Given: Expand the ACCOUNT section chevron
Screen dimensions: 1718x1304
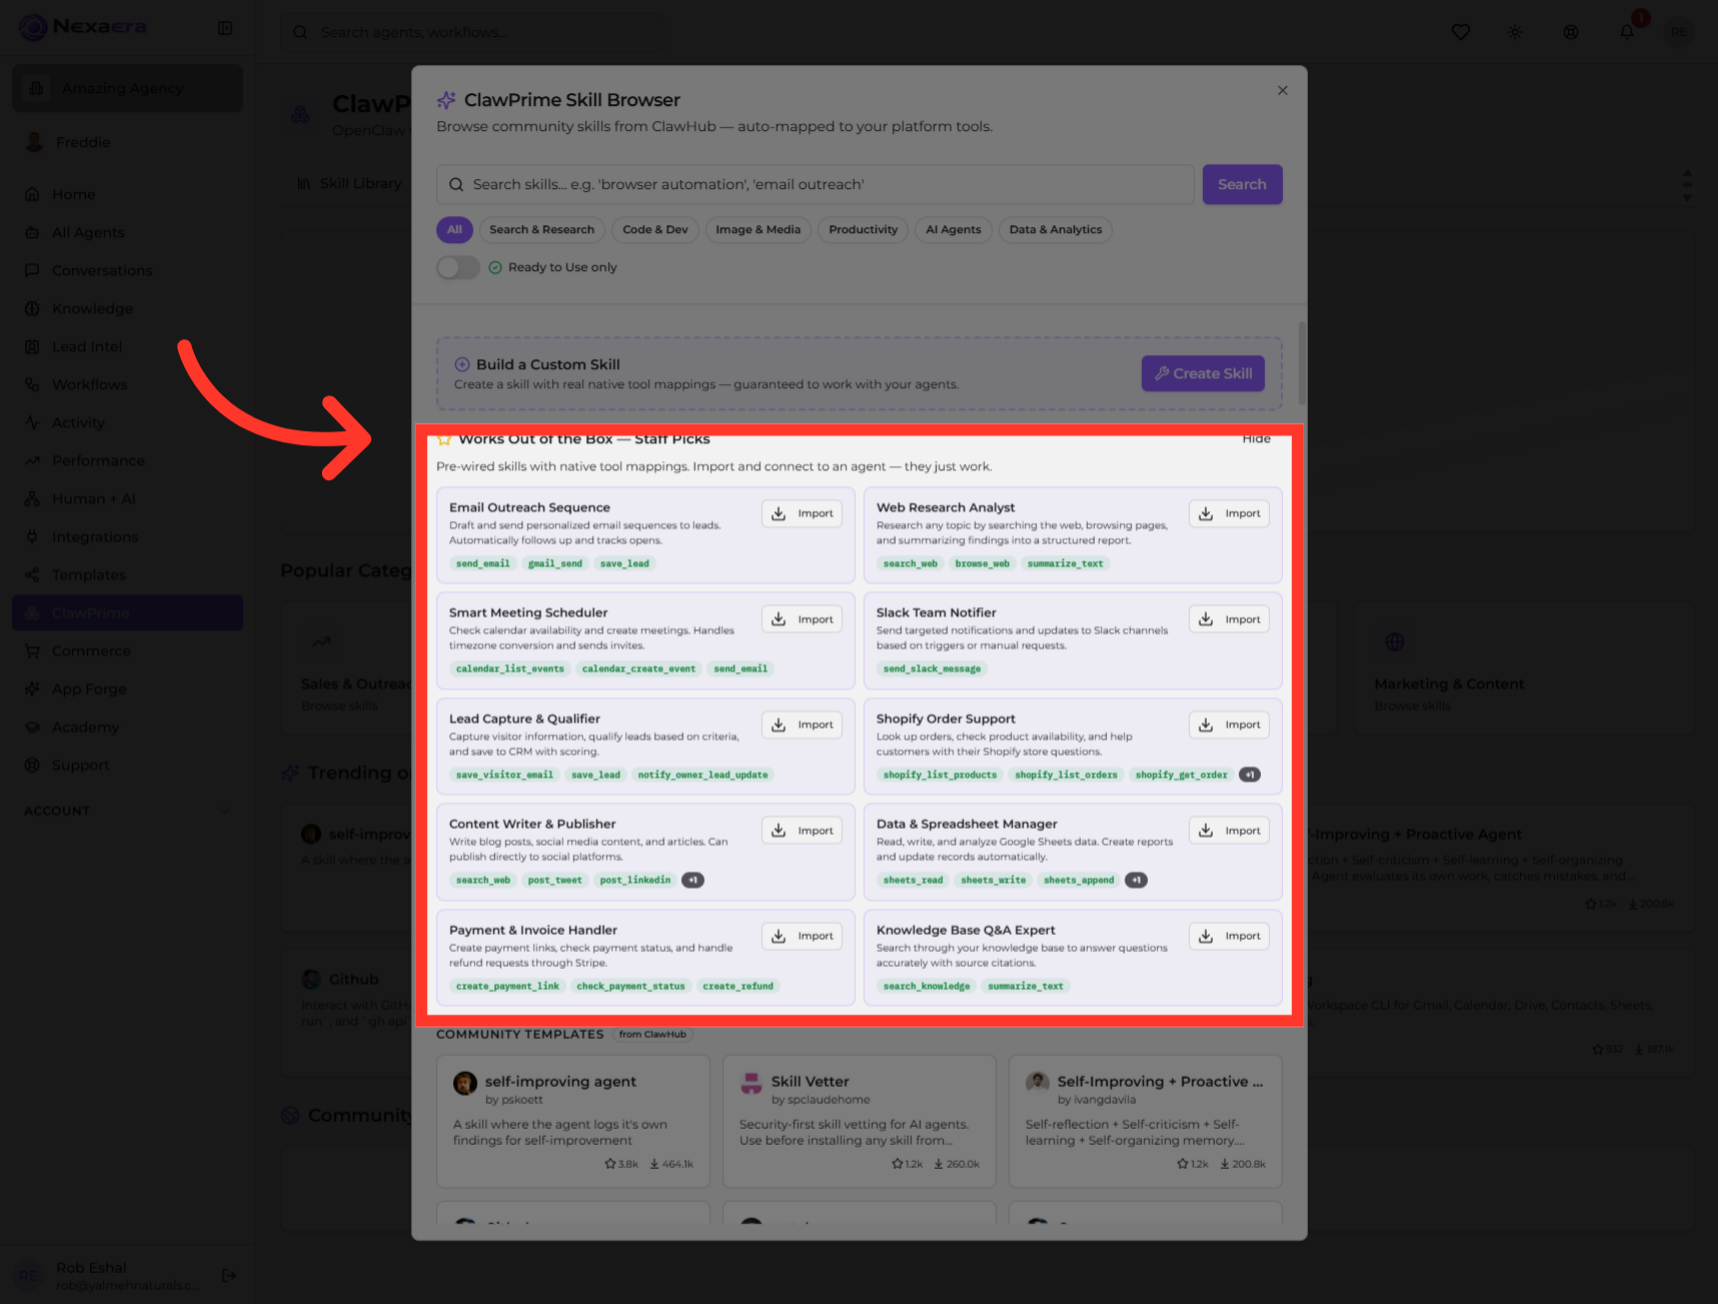Looking at the screenshot, I should [224, 811].
